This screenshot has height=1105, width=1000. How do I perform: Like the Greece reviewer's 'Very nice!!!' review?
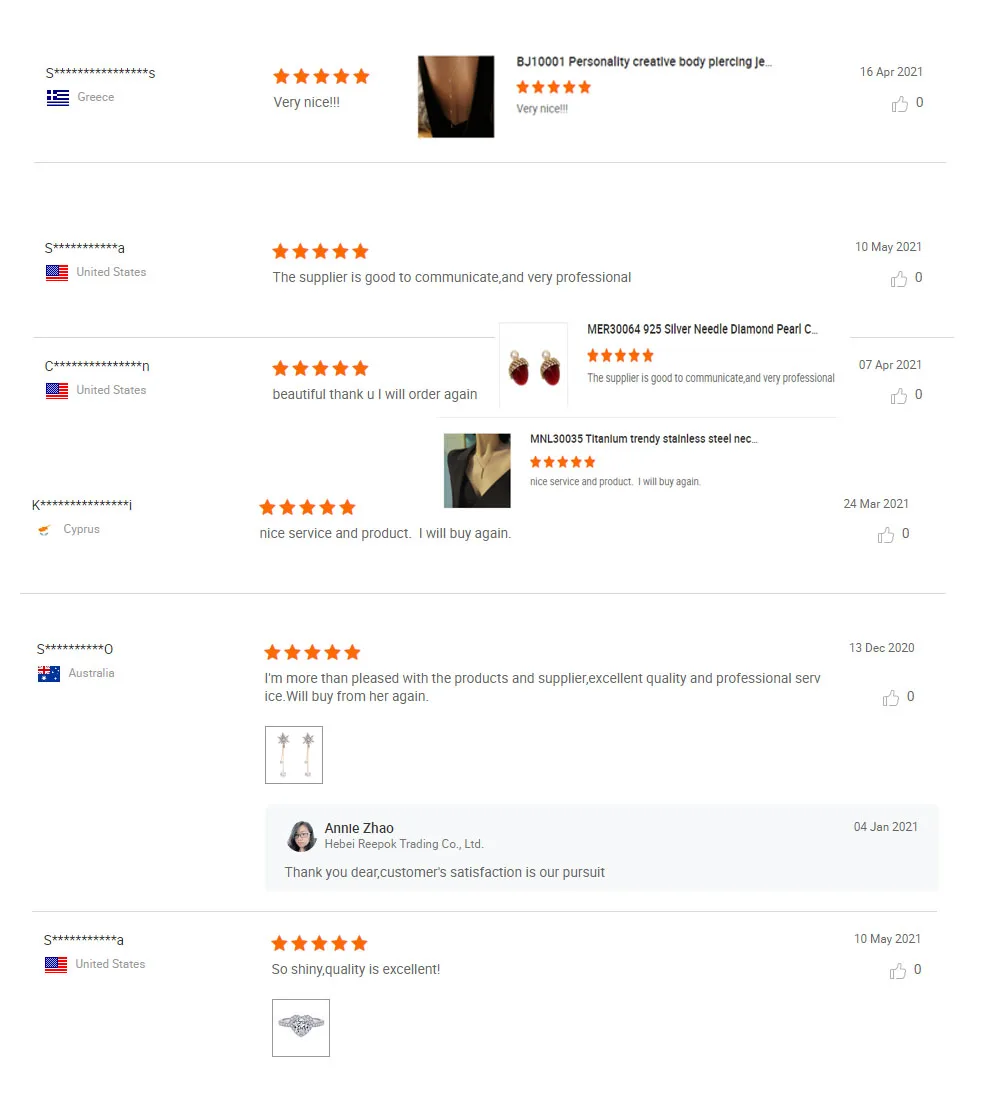coord(899,104)
